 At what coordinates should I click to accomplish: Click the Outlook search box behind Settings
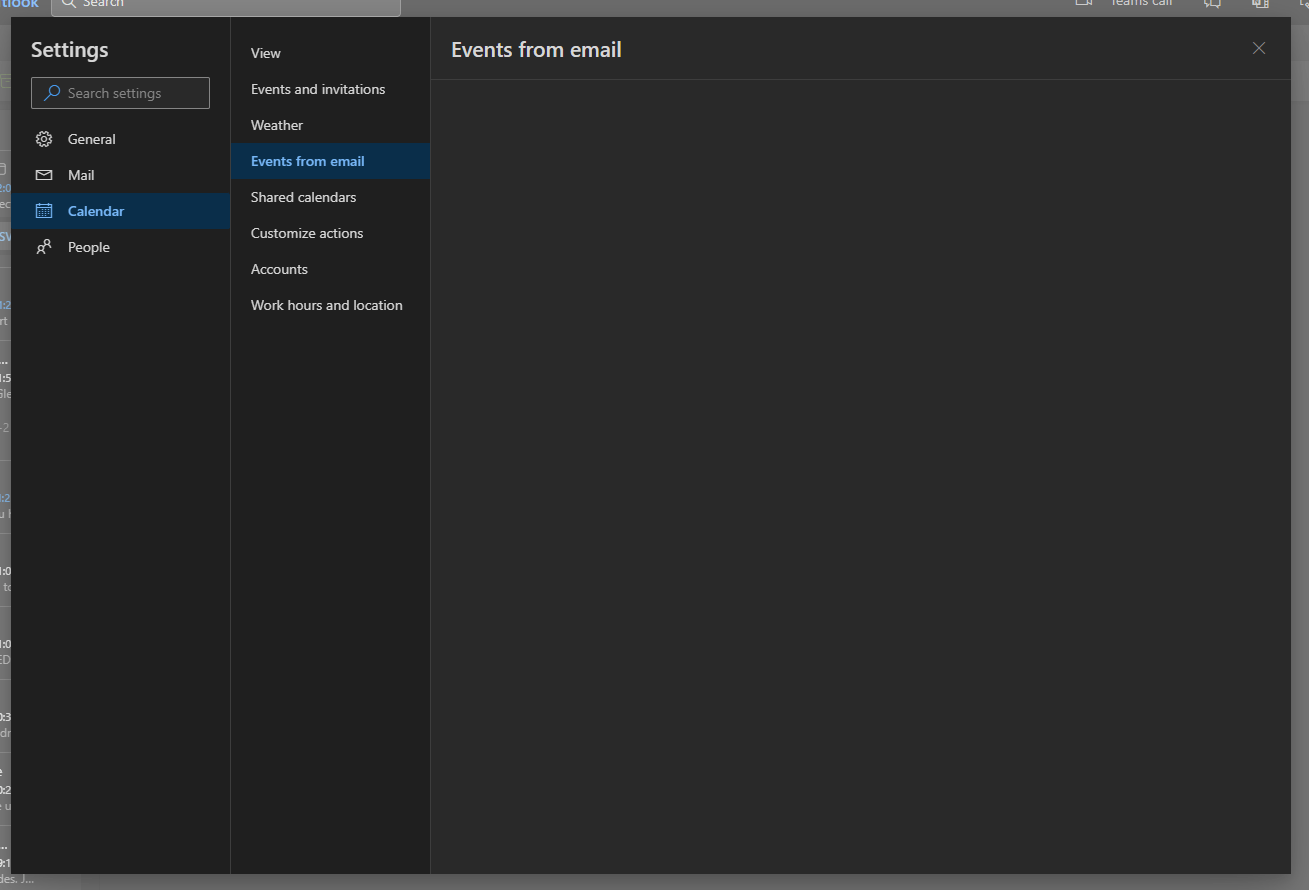226,6
